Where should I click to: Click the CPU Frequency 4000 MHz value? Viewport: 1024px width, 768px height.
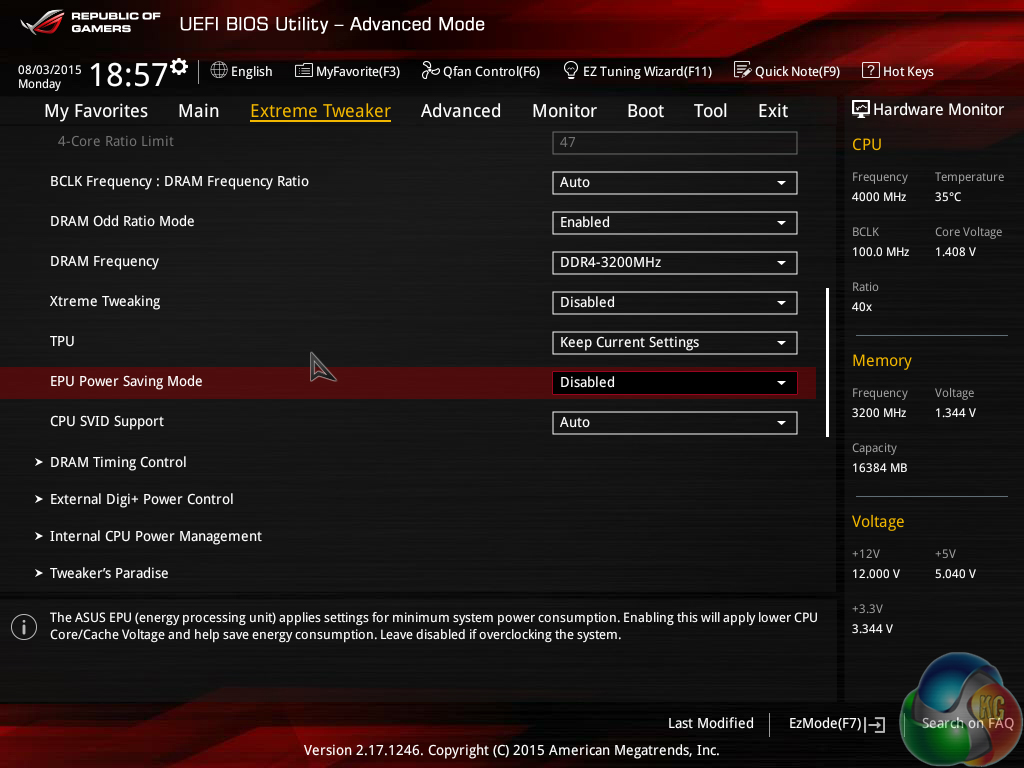(x=878, y=197)
